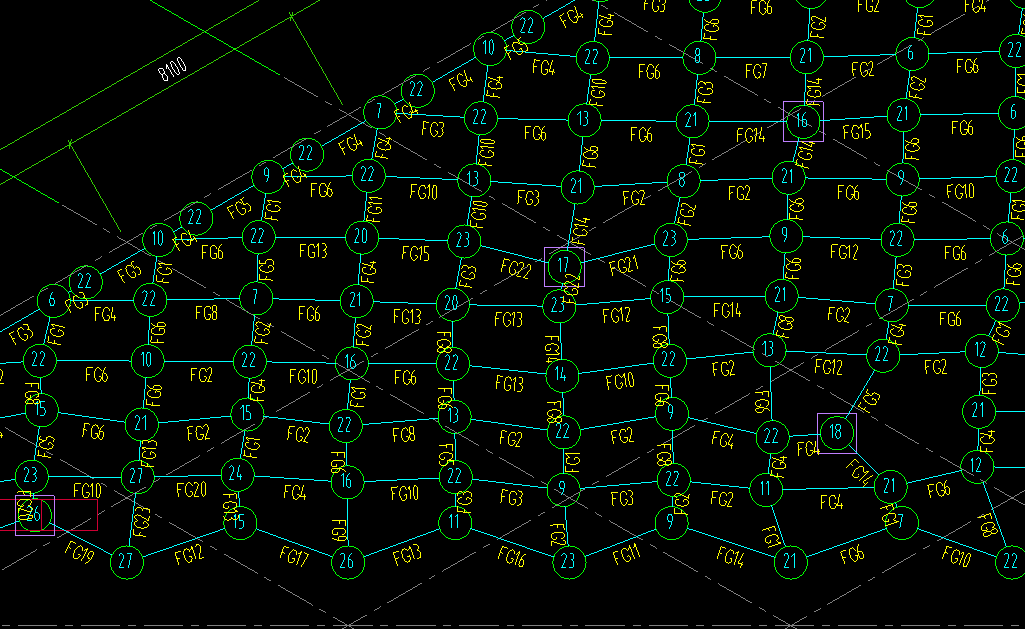Select node 26 between FG17 and FG13
Image resolution: width=1025 pixels, height=629 pixels.
click(x=347, y=561)
